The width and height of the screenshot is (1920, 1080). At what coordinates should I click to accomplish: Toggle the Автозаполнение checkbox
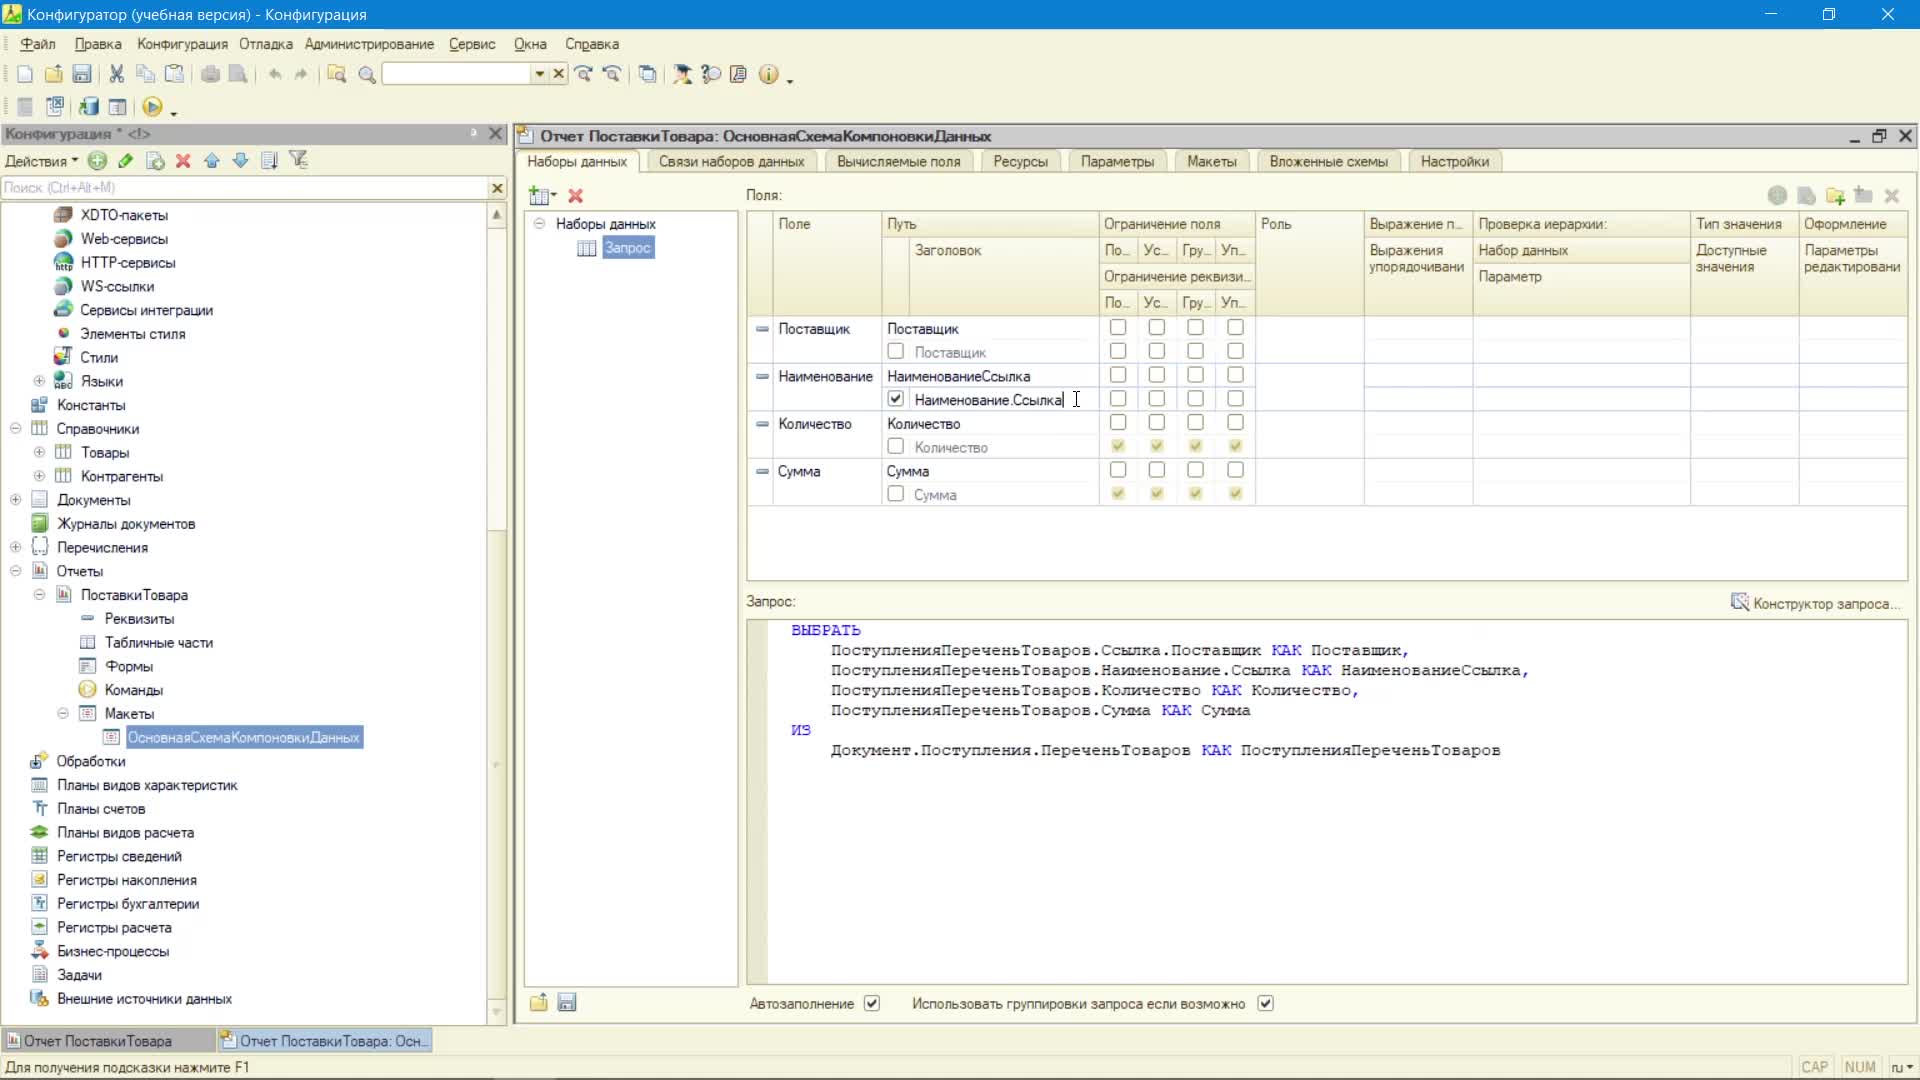pos(871,1003)
